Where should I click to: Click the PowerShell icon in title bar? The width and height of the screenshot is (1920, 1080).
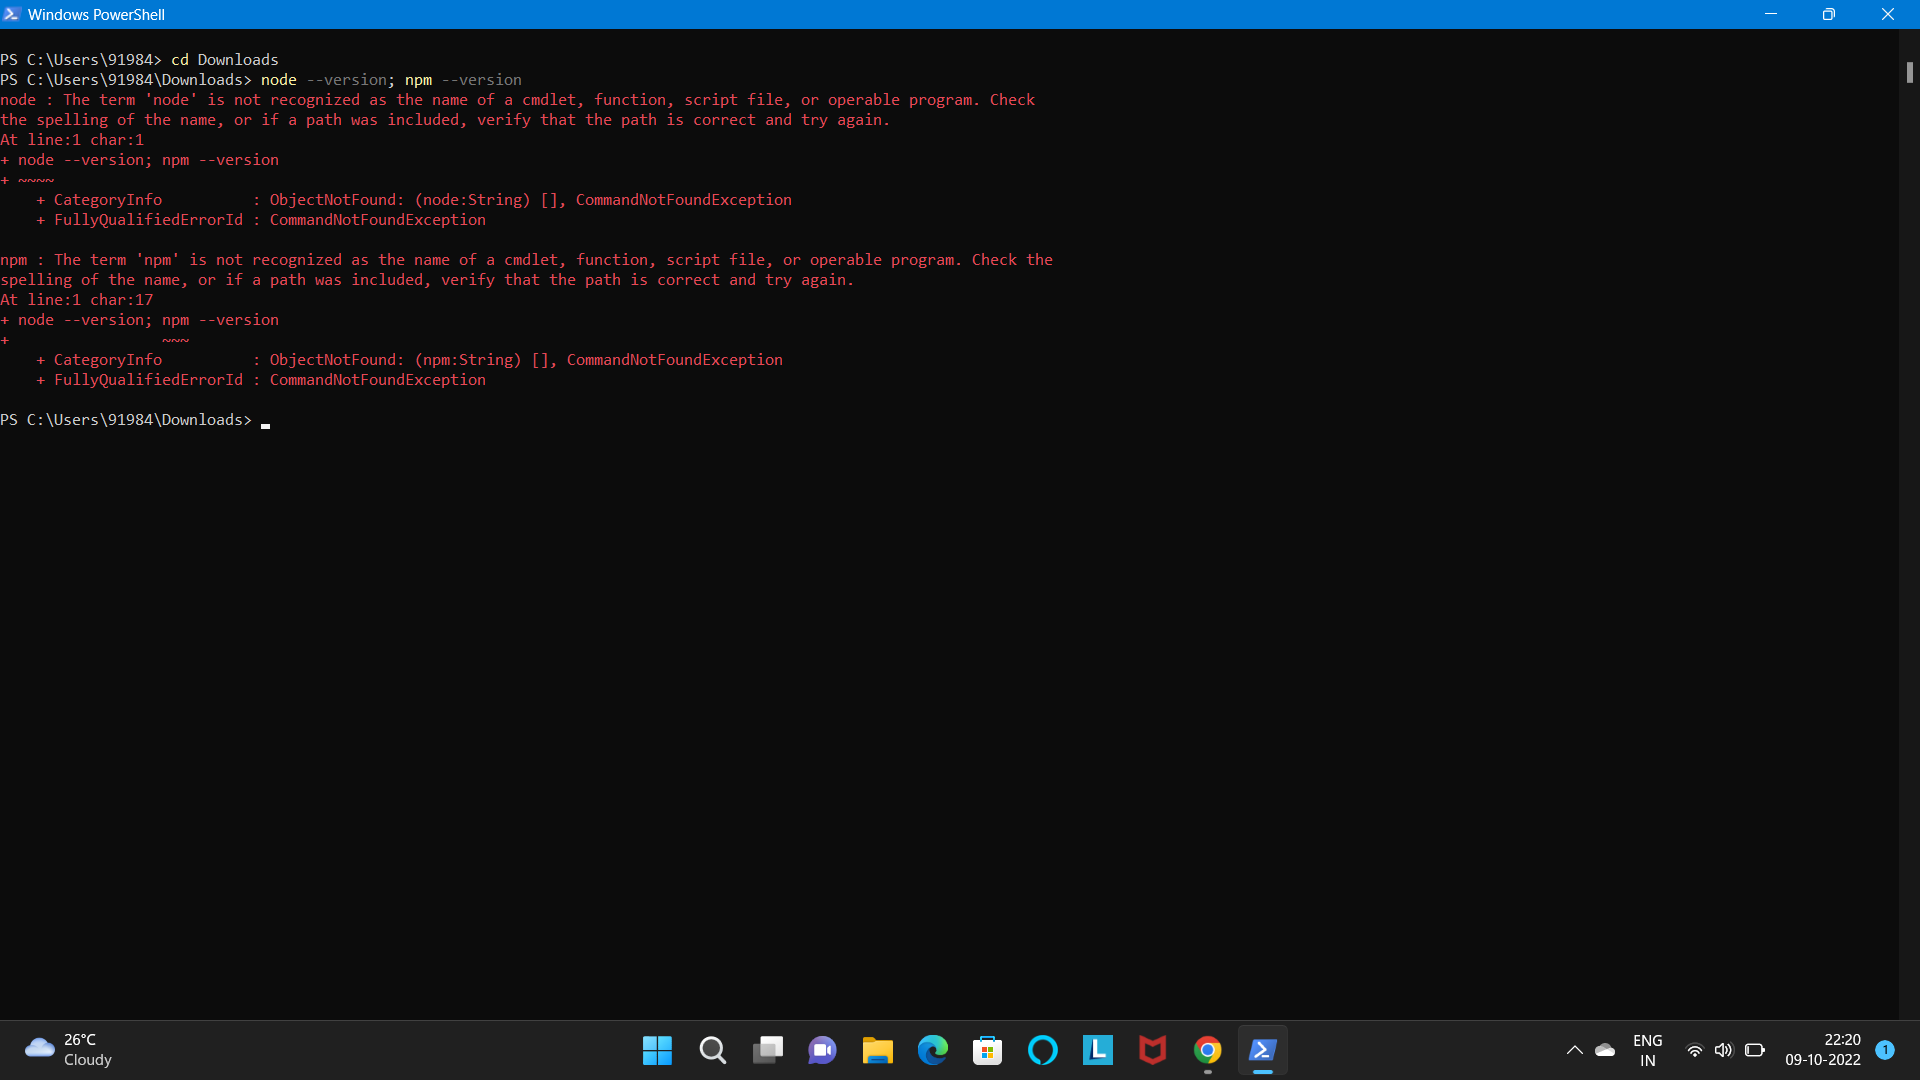point(12,14)
